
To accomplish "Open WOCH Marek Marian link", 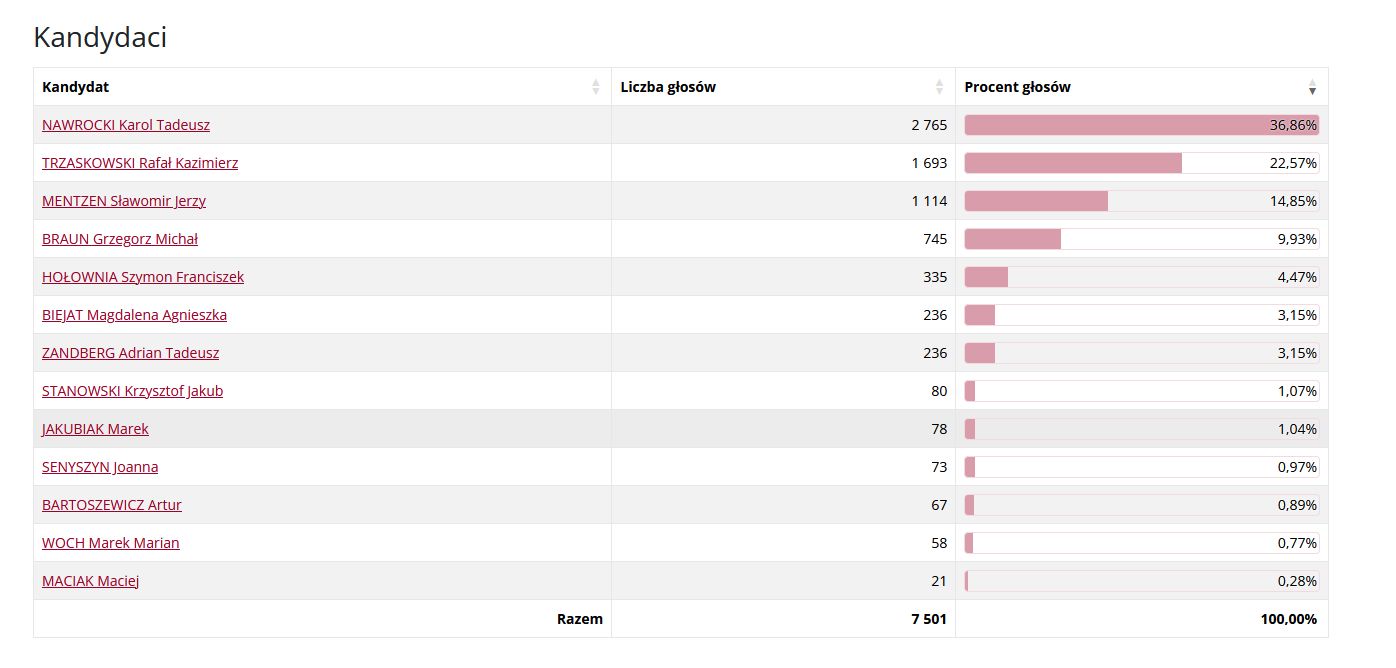I will 111,543.
